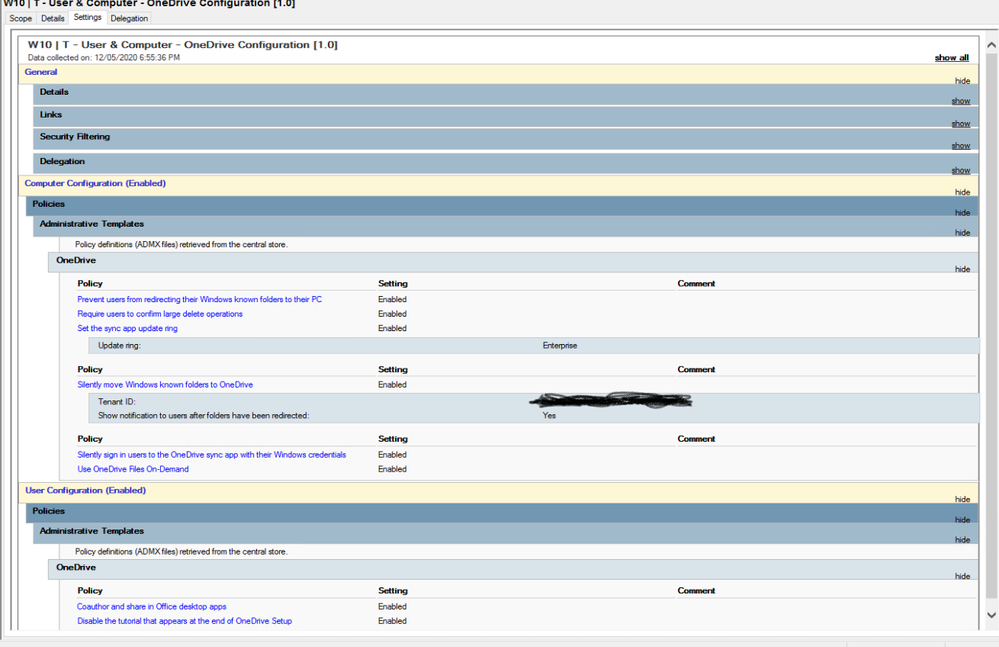
Task: Click the Security Filtering heading text
Action: [75, 137]
